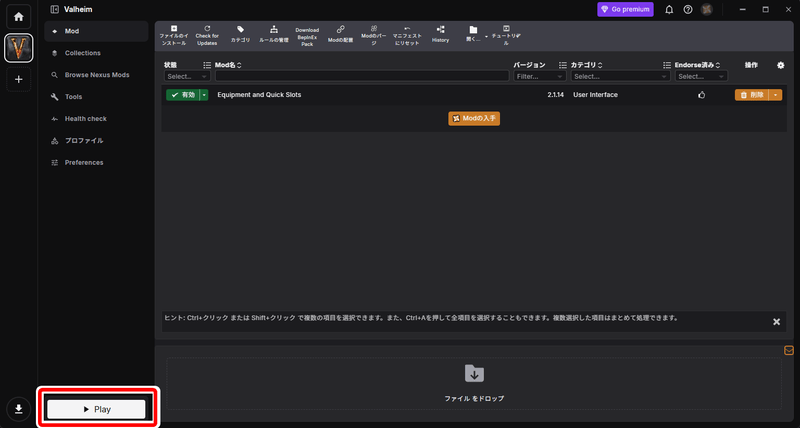Open help question mark icon
The width and height of the screenshot is (800, 428).
tap(688, 10)
